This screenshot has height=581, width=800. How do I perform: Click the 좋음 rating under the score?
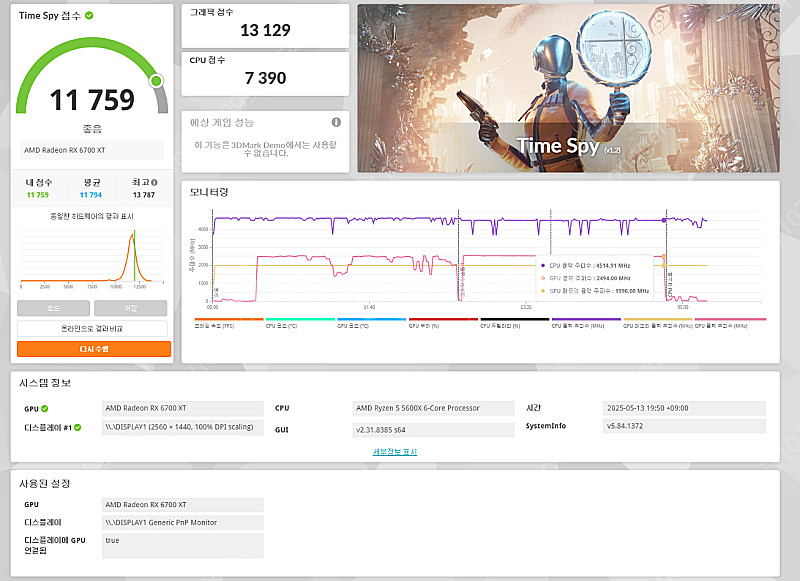click(92, 129)
